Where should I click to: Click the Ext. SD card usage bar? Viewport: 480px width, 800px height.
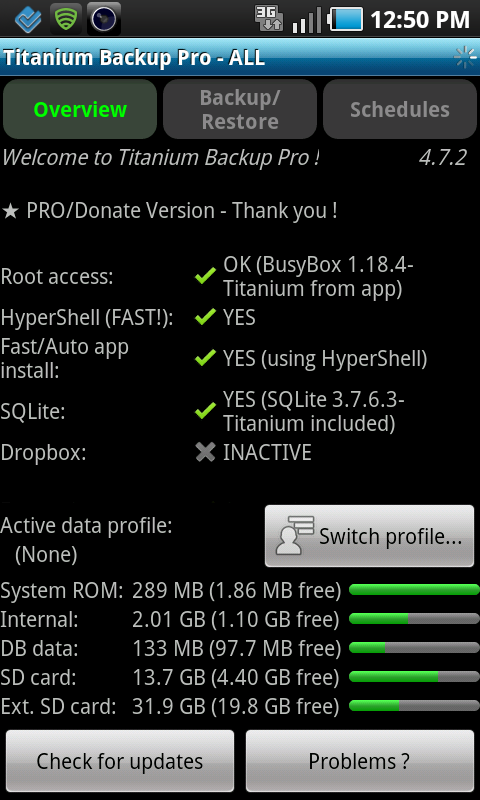point(414,706)
